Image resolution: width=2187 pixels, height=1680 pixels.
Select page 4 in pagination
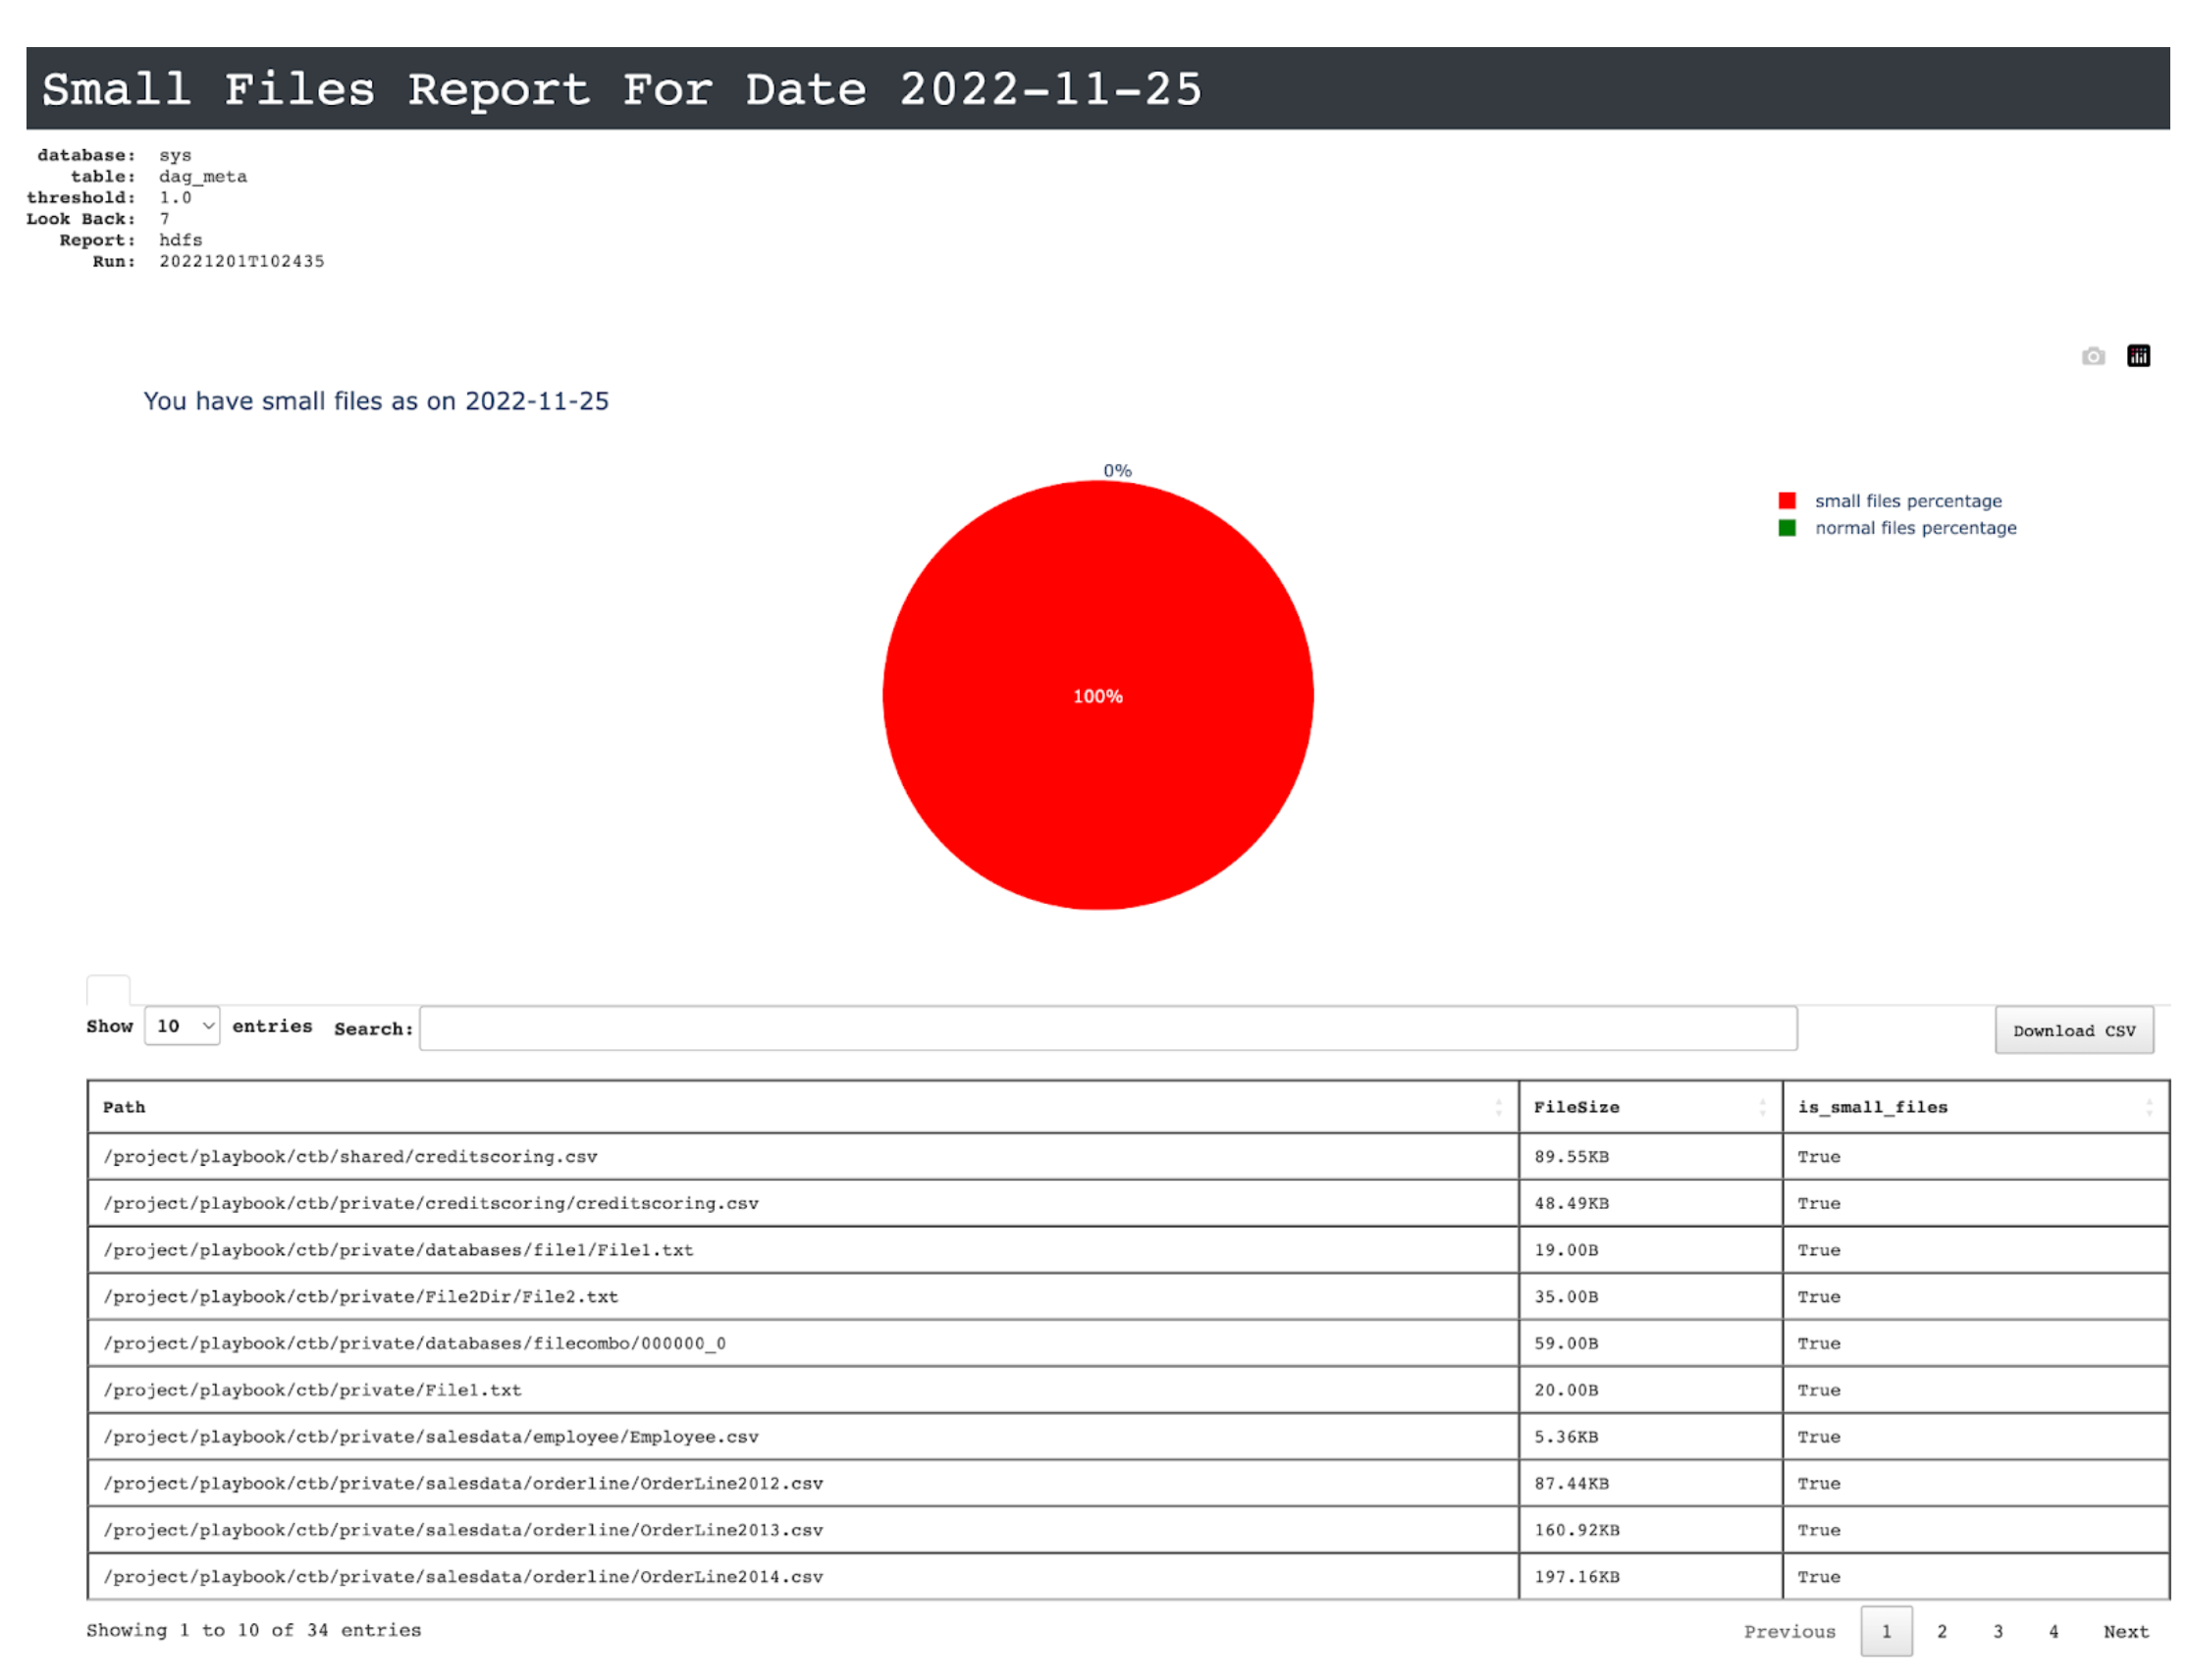coord(2053,1631)
